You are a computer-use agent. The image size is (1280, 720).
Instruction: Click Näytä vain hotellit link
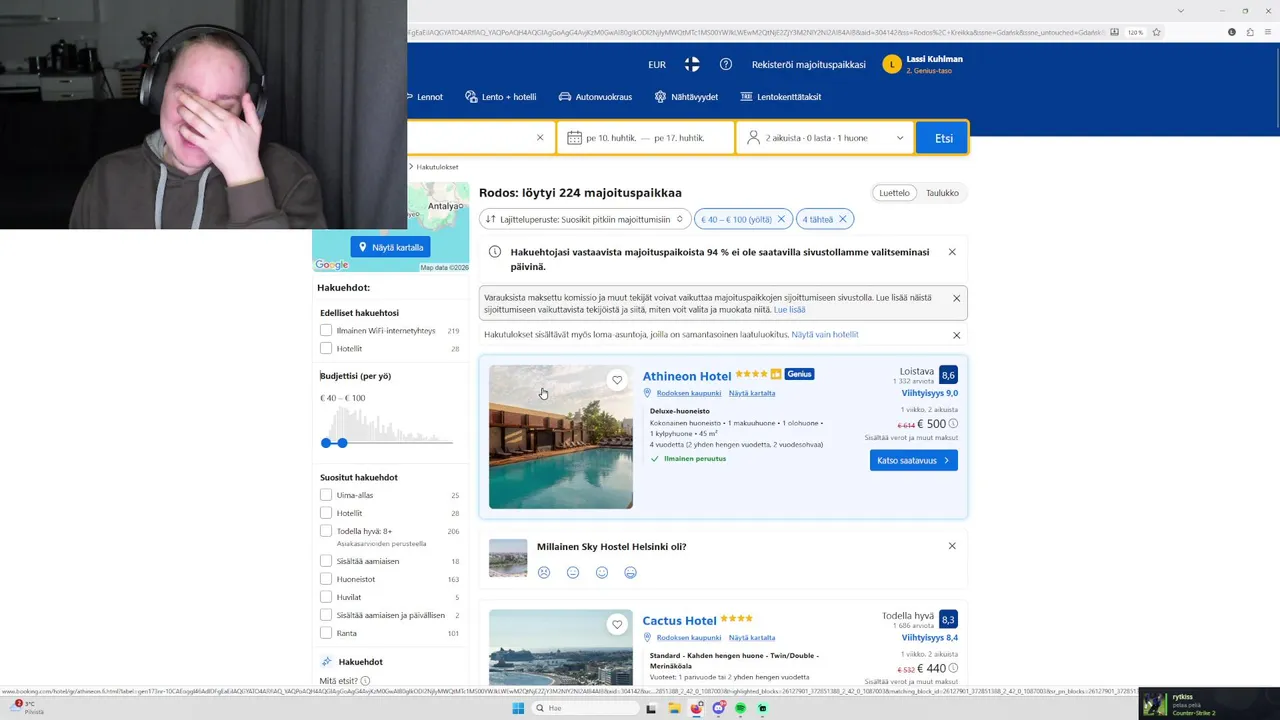point(825,334)
